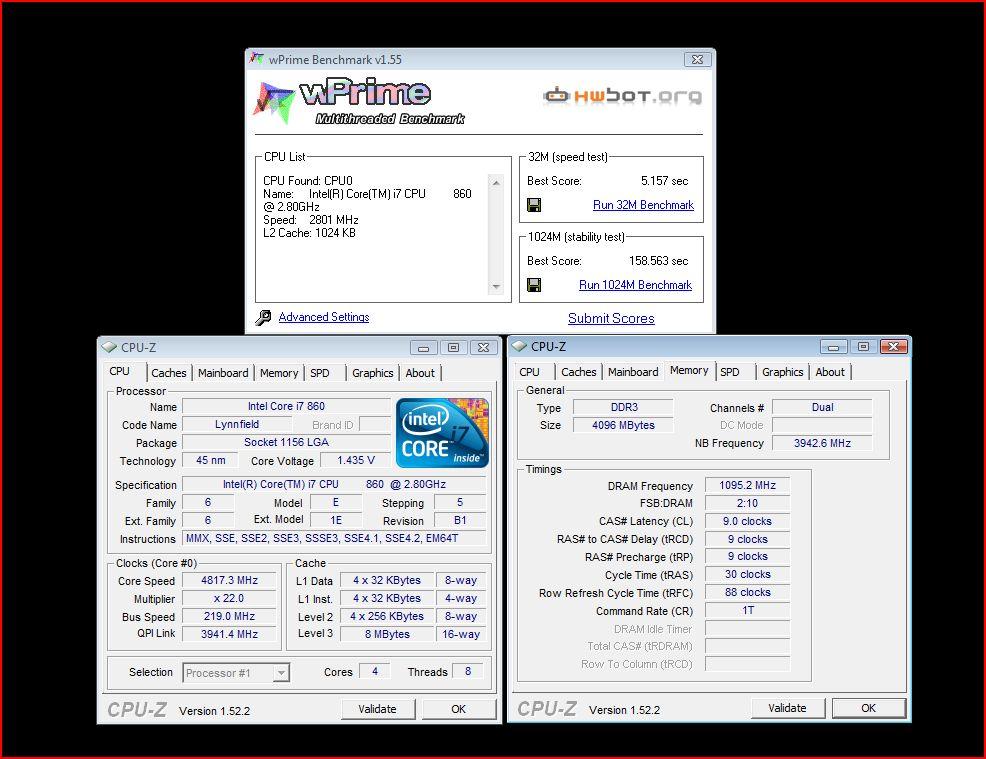
Task: Switch to Caches tab in left CPU-Z
Action: (x=169, y=373)
